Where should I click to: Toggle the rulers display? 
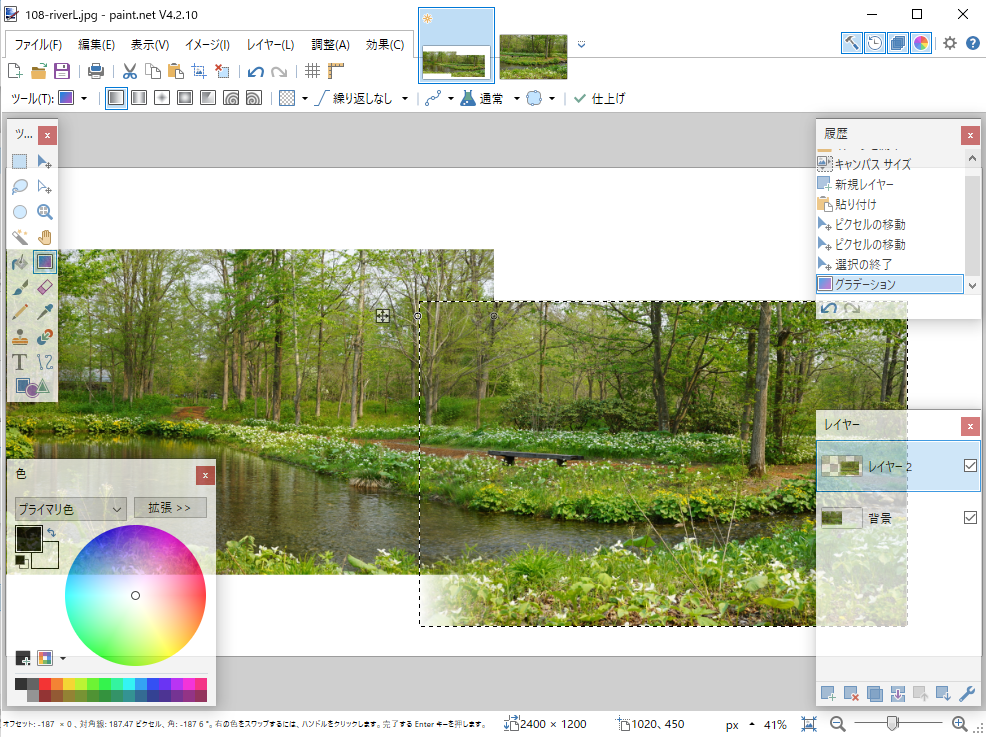(336, 71)
